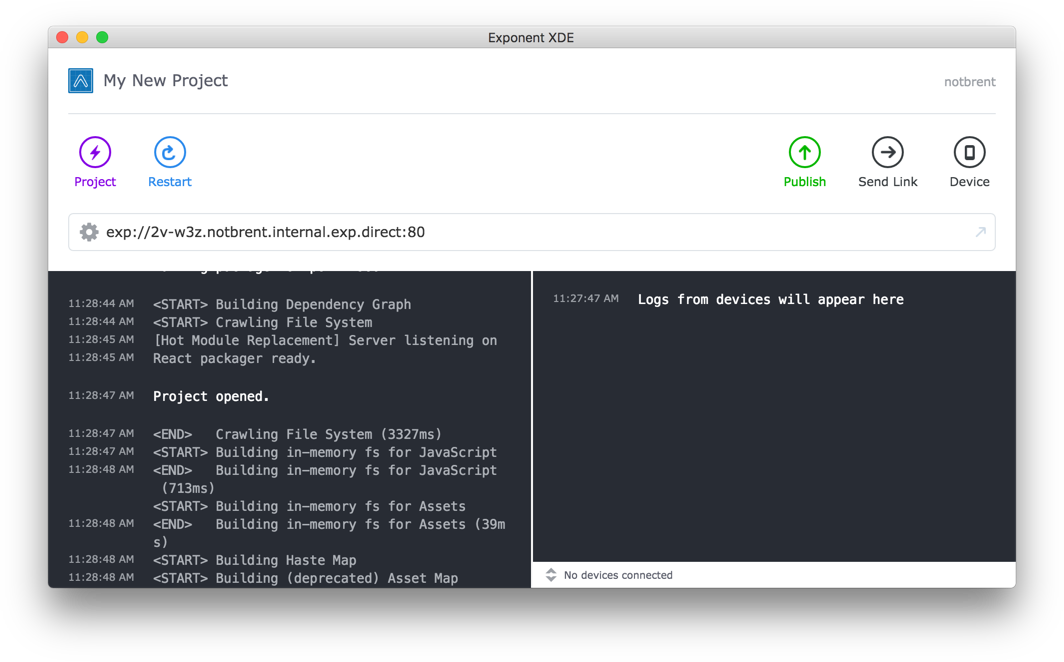This screenshot has width=1064, height=662.
Task: Close the Exponent XDE window
Action: click(x=62, y=37)
